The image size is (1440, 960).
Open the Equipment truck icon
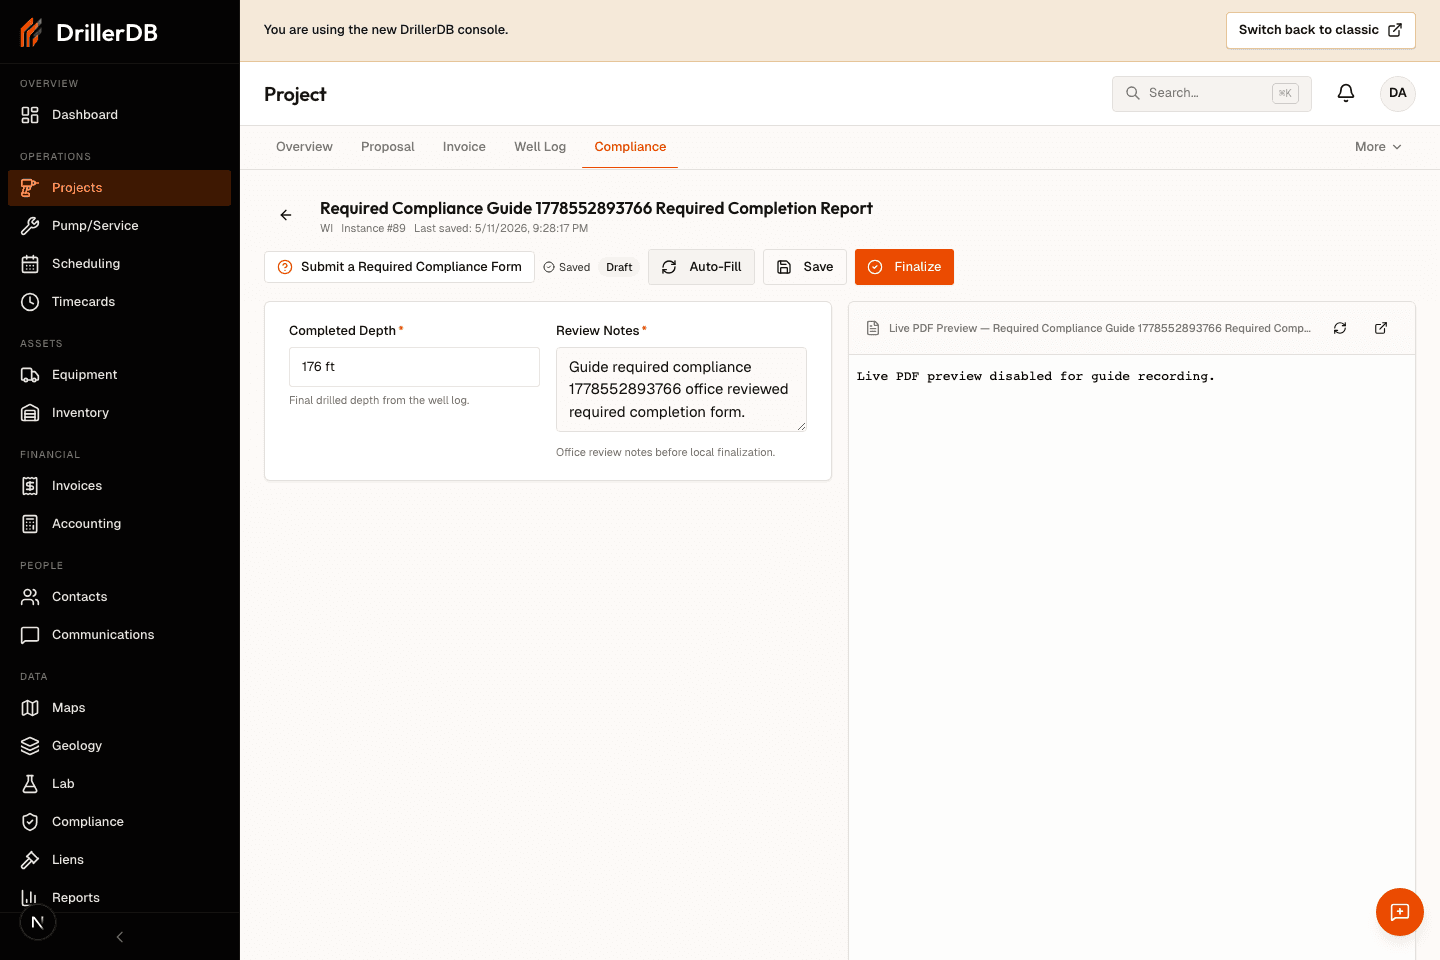pos(30,375)
